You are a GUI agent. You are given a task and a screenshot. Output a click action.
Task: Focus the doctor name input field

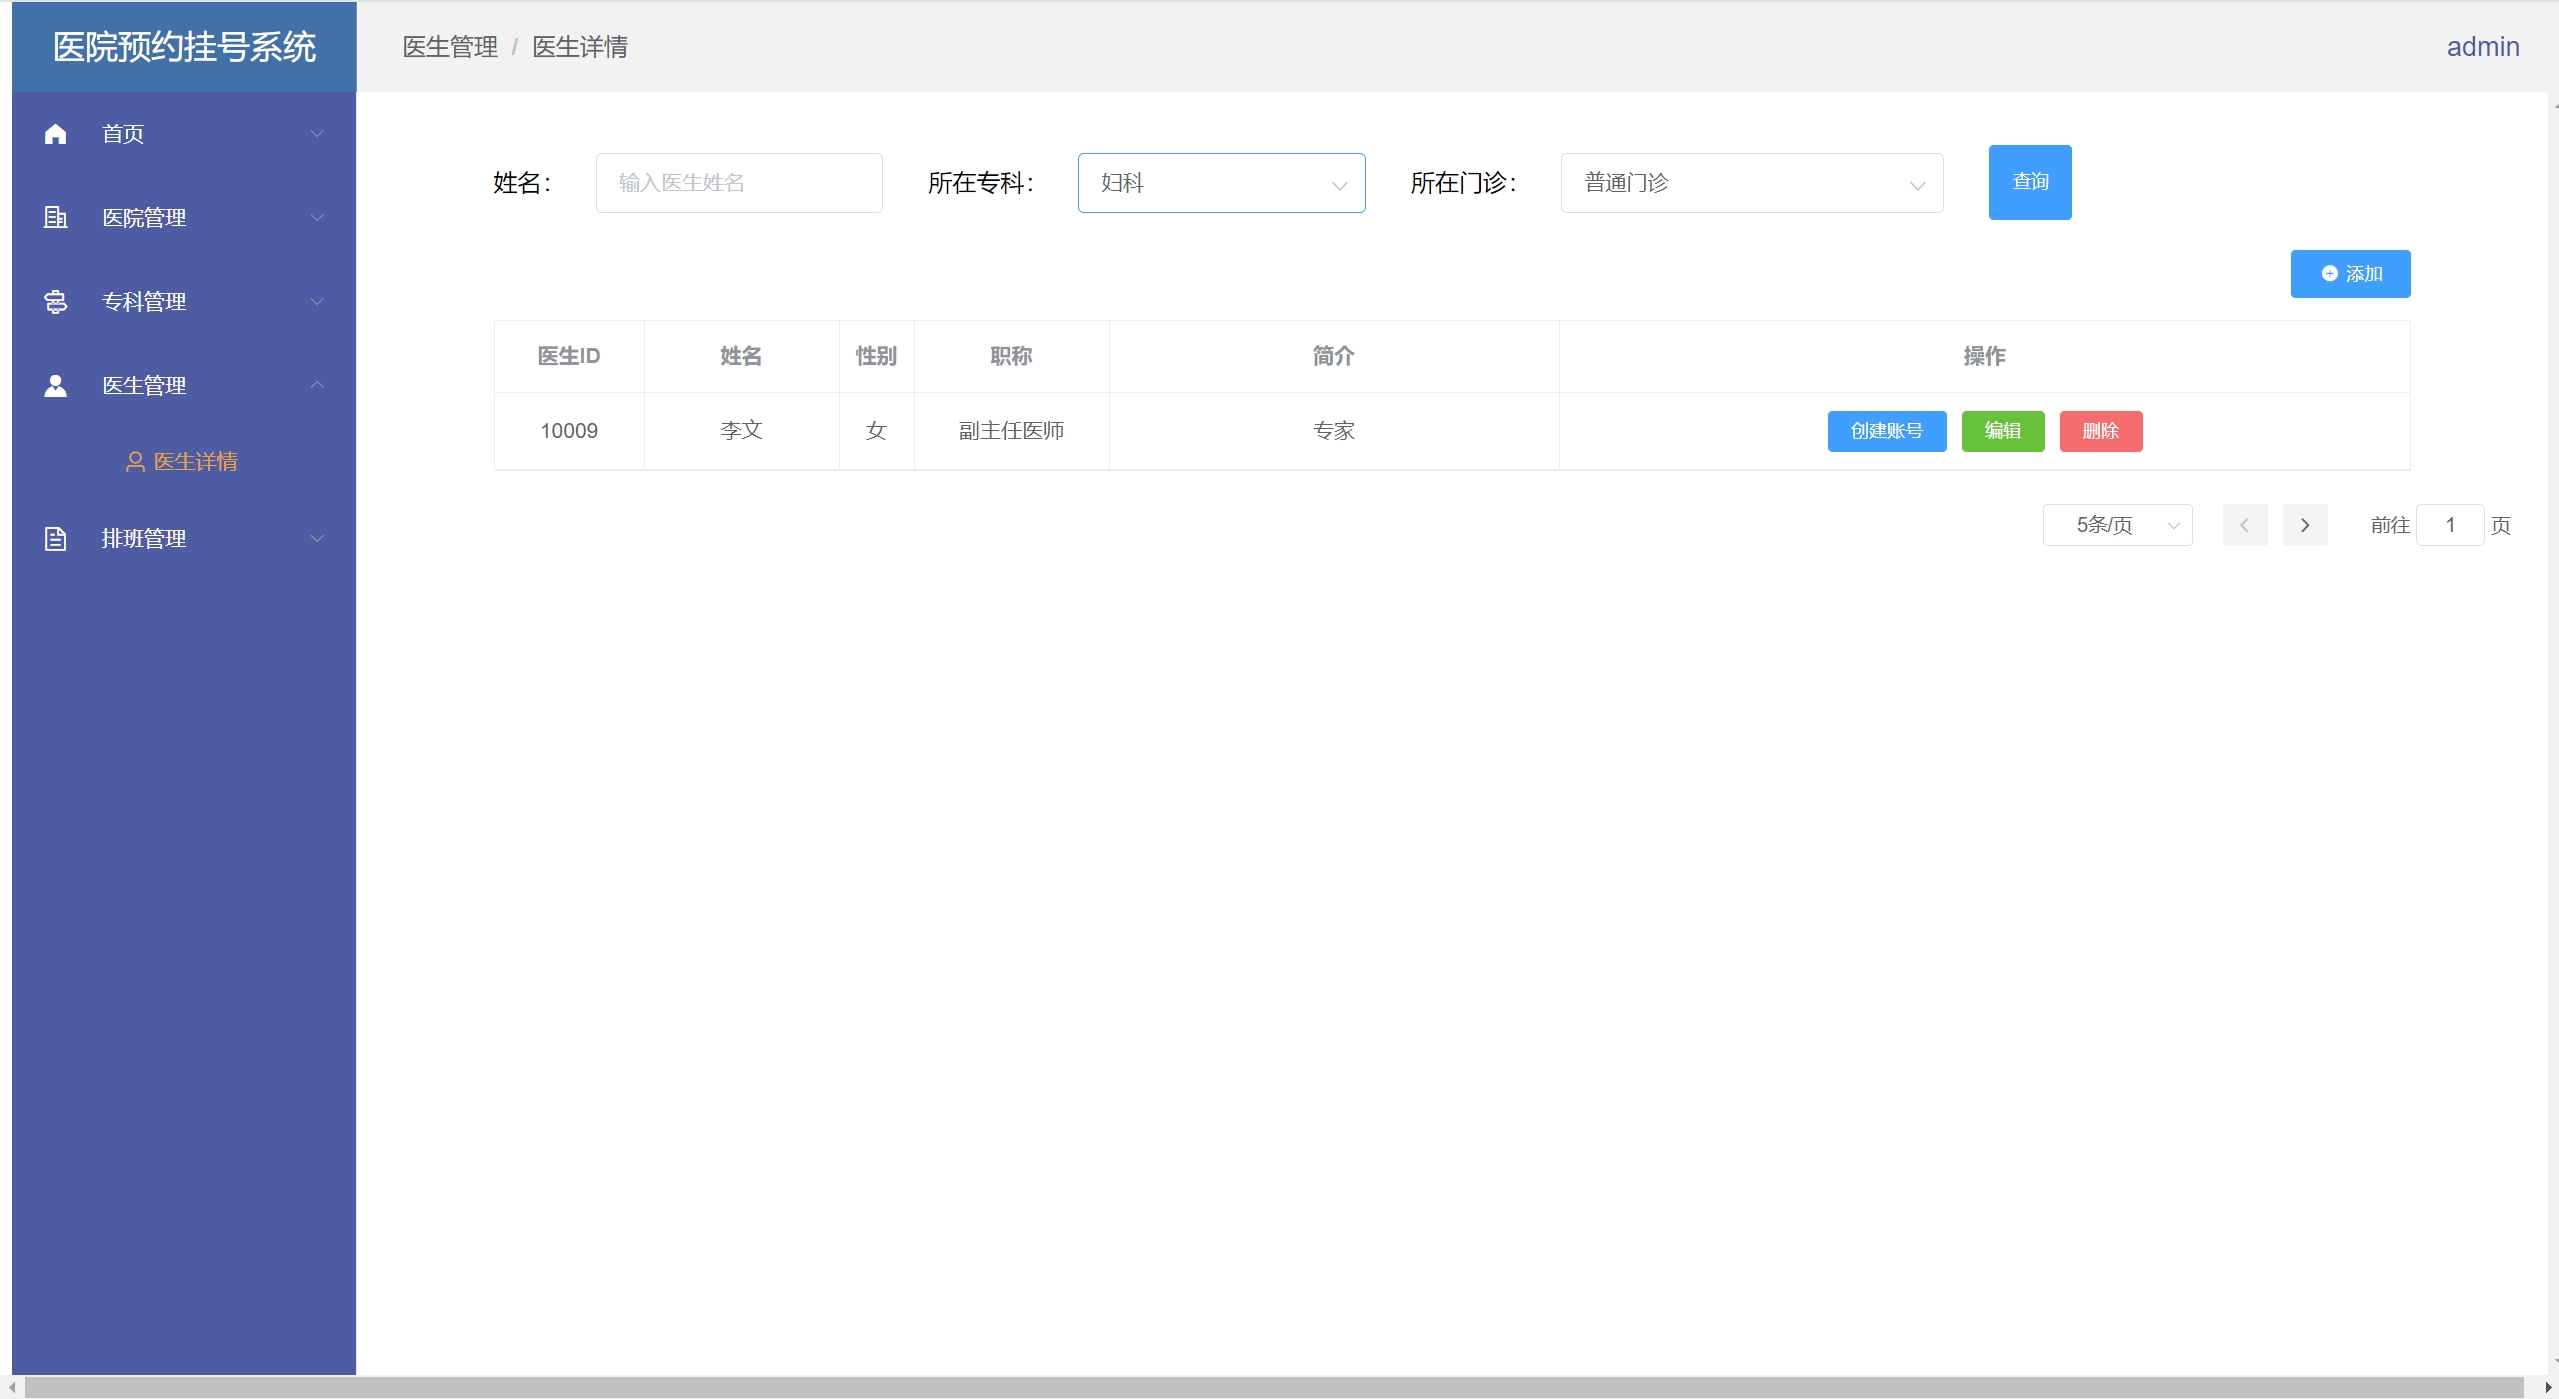pos(738,183)
